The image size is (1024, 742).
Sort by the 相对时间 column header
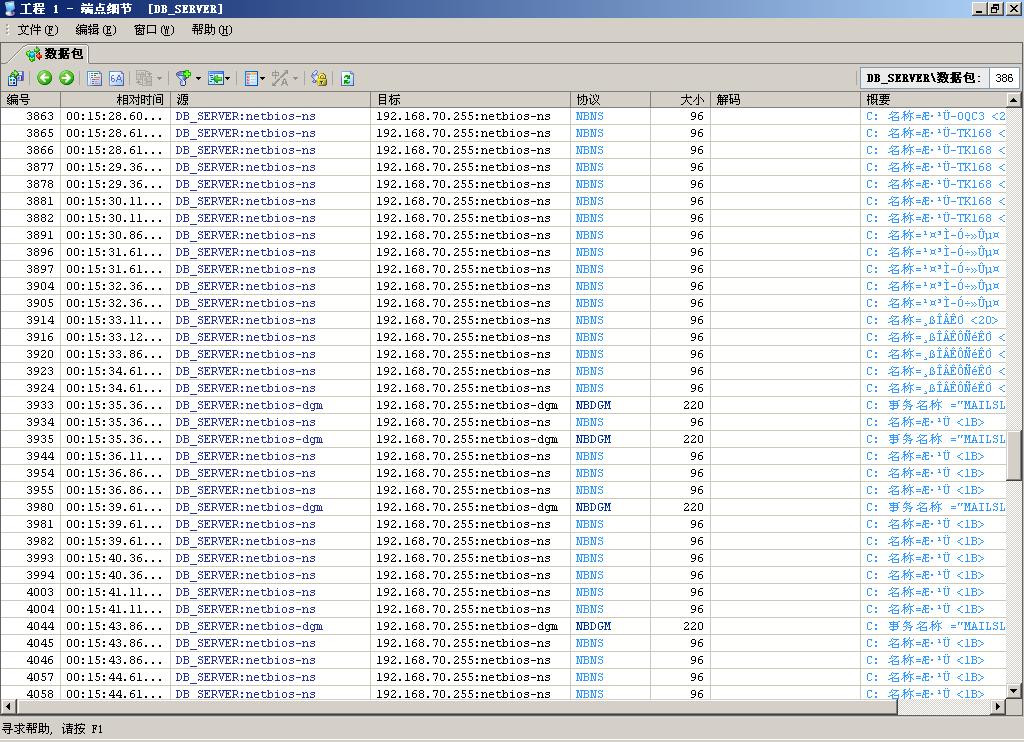115,100
